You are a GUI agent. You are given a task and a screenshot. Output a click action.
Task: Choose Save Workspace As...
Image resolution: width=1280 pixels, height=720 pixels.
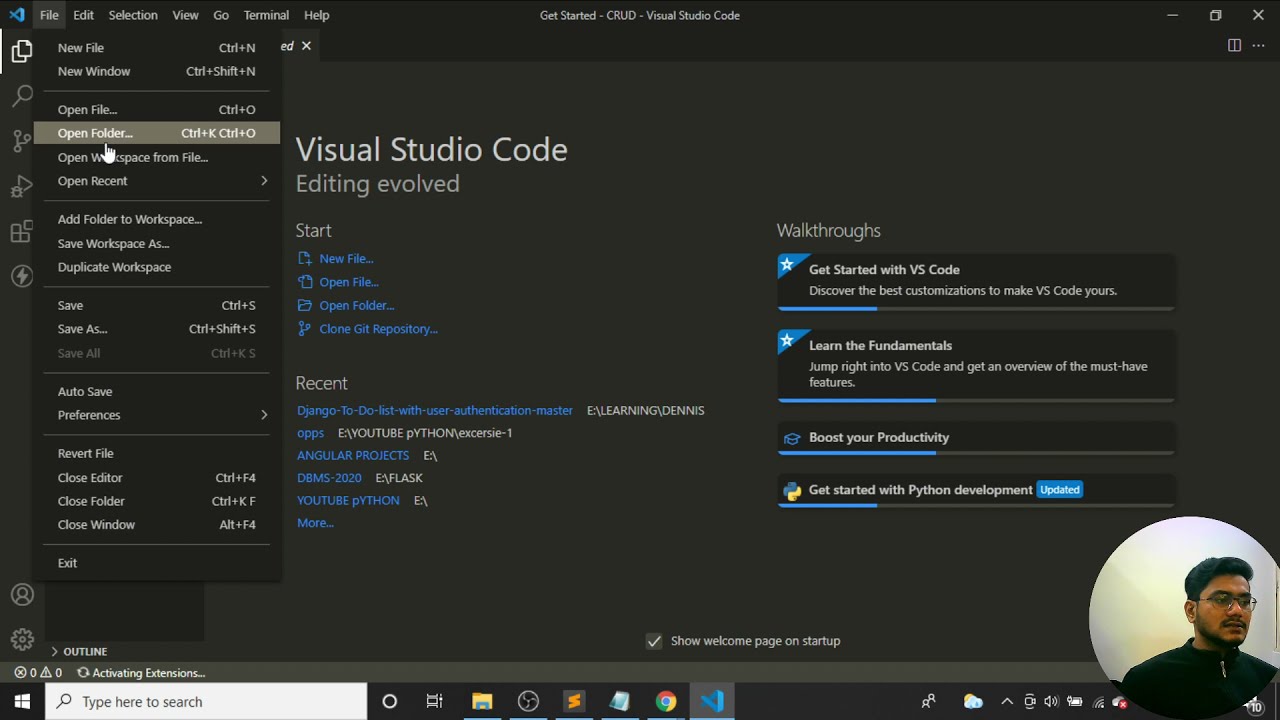point(157,244)
